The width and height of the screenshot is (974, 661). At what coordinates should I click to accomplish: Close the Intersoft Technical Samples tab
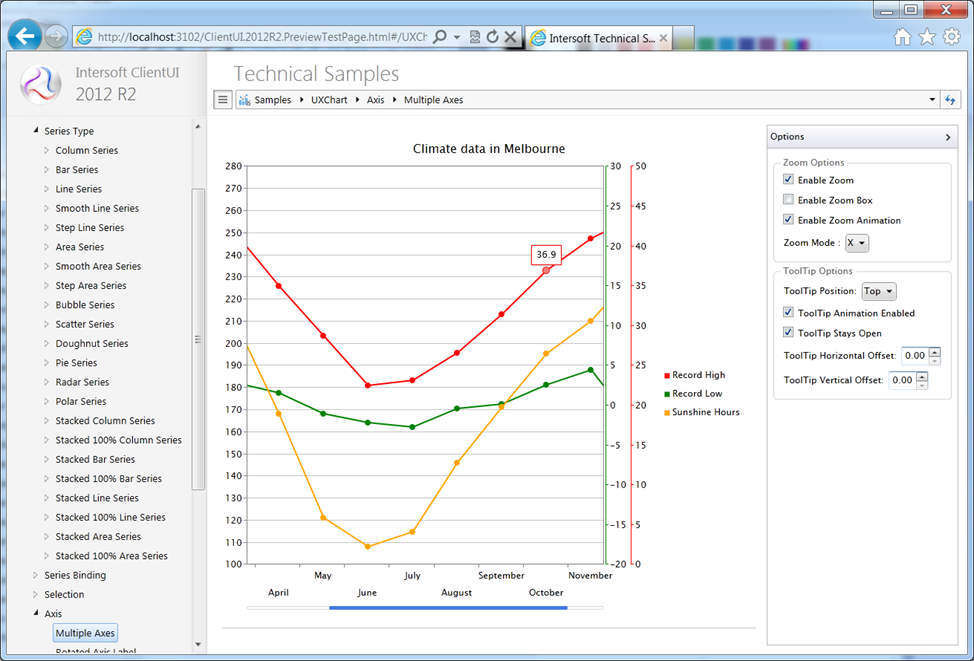[663, 38]
